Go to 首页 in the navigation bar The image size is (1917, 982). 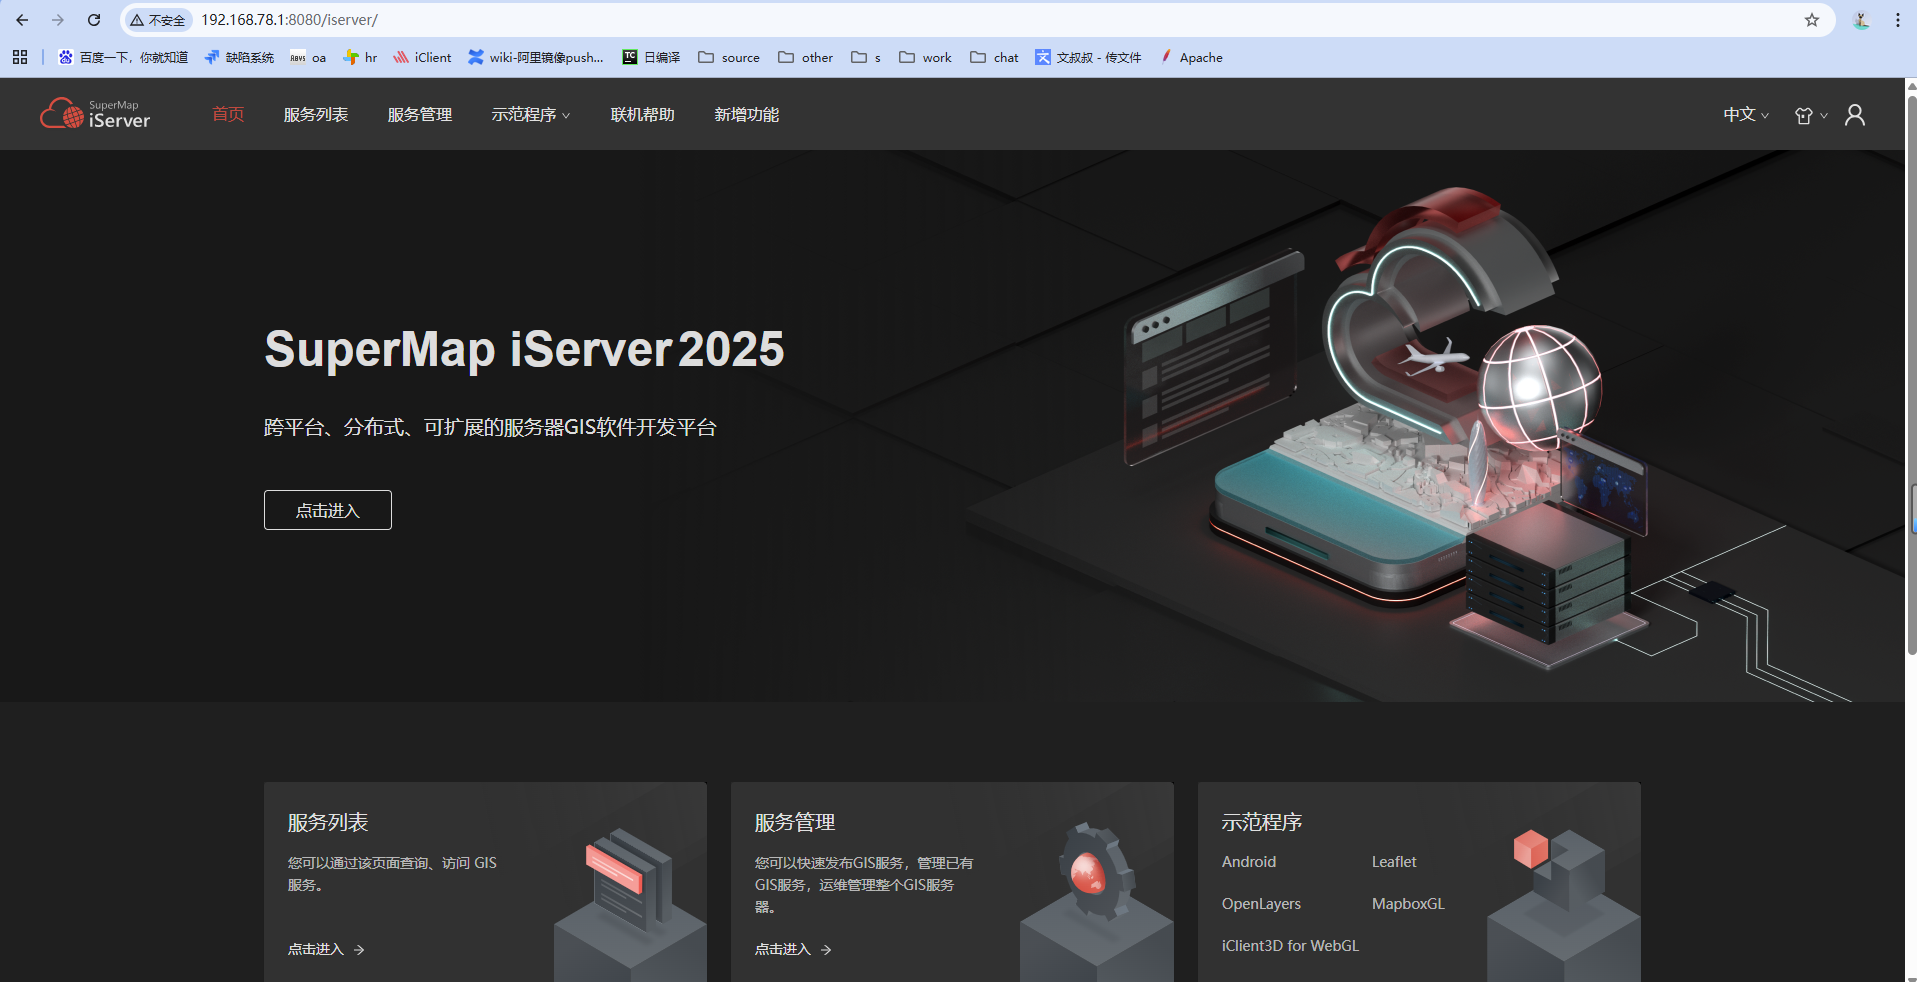pos(228,114)
